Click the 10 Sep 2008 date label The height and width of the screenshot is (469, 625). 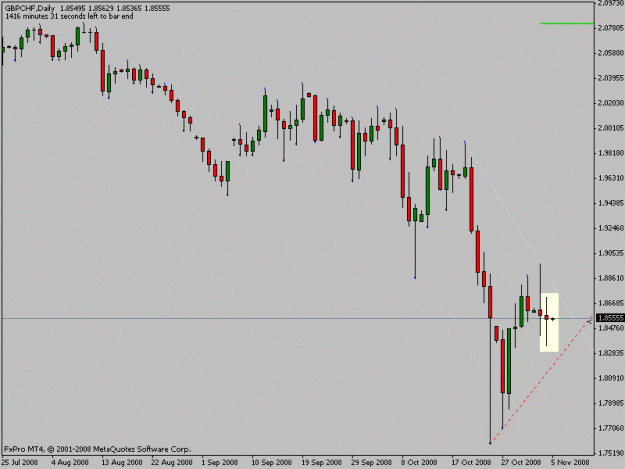click(271, 463)
